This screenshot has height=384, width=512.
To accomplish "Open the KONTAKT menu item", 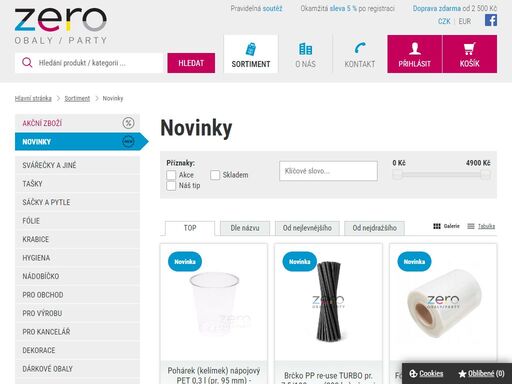I will coord(360,54).
